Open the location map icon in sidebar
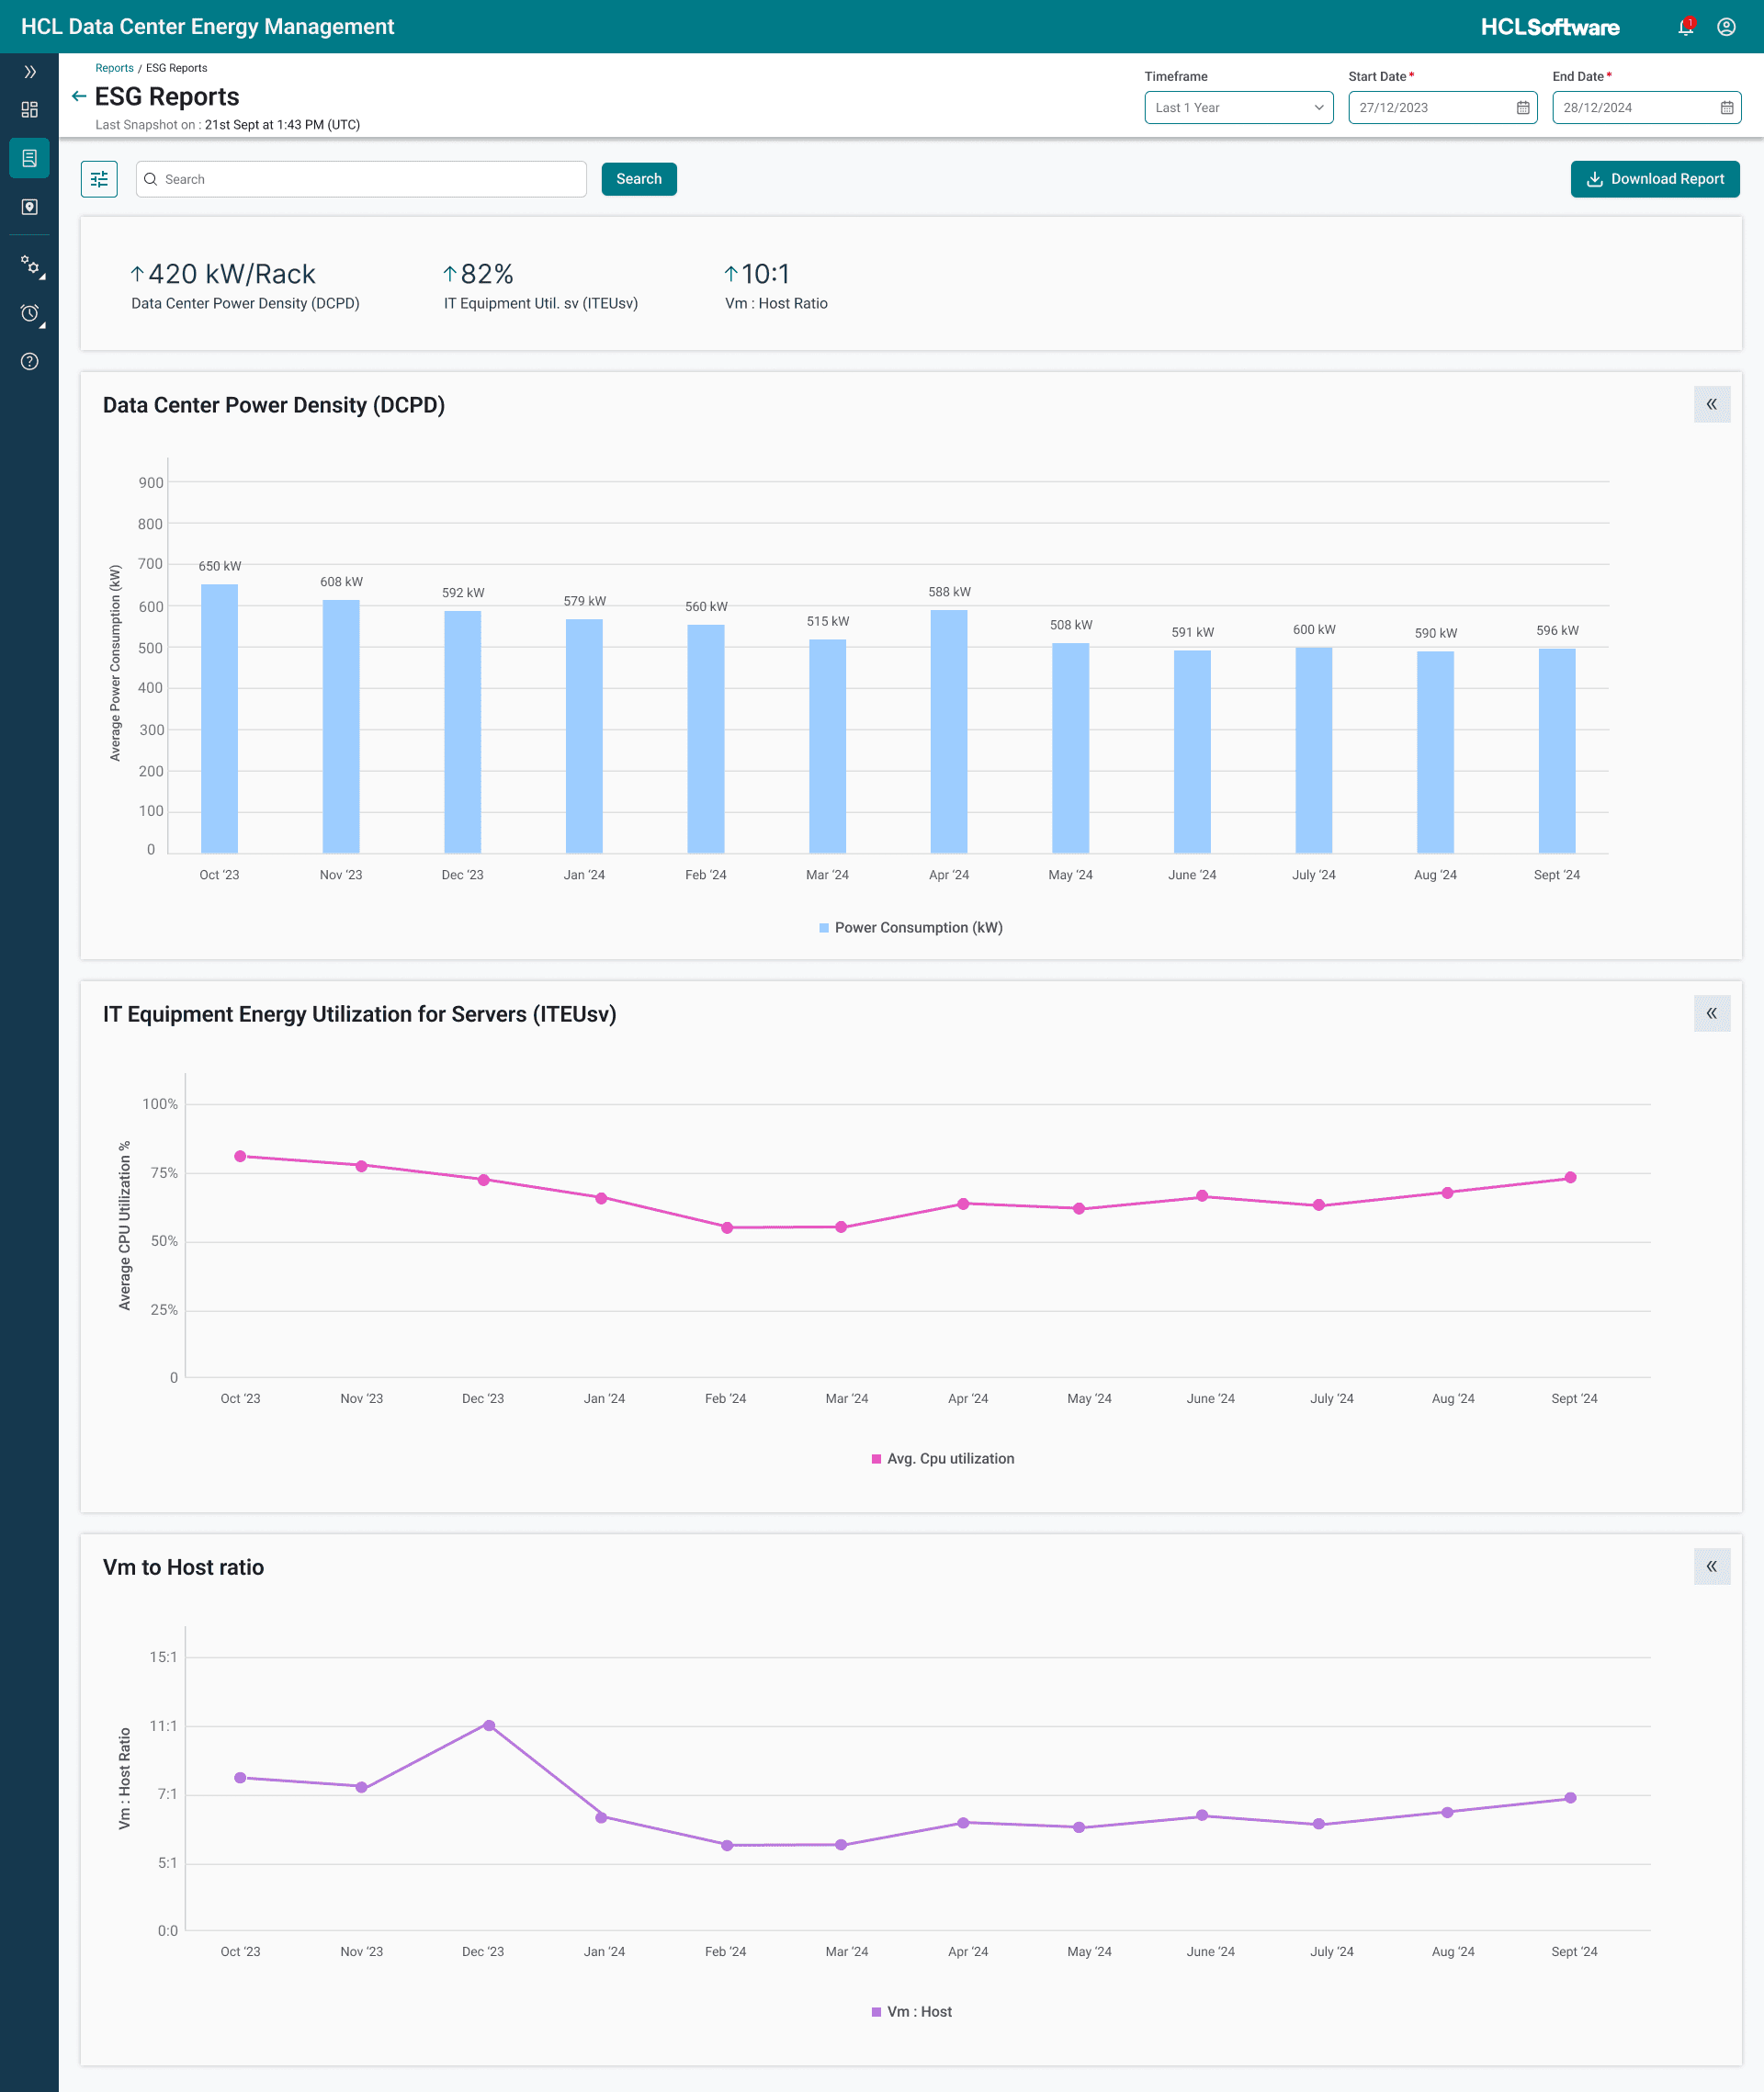1764x2092 pixels. pyautogui.click(x=30, y=207)
